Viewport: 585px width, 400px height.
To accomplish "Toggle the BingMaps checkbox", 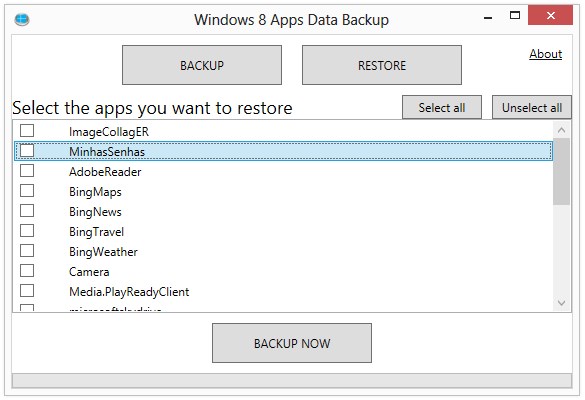I will pyautogui.click(x=27, y=191).
